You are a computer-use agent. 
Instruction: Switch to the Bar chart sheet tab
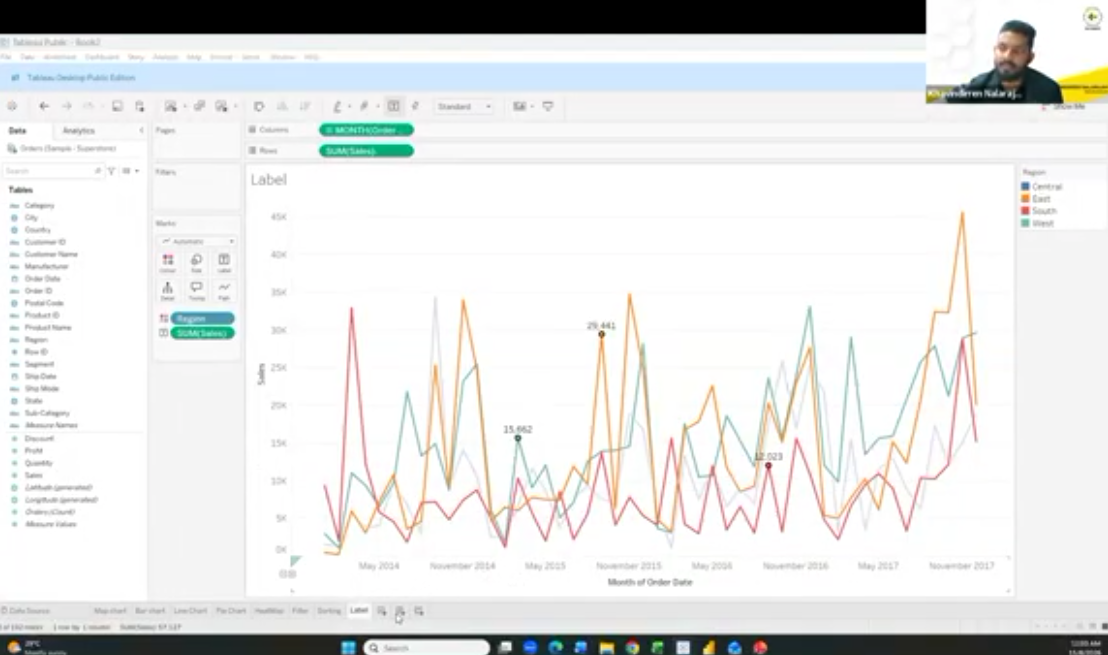[x=150, y=610]
